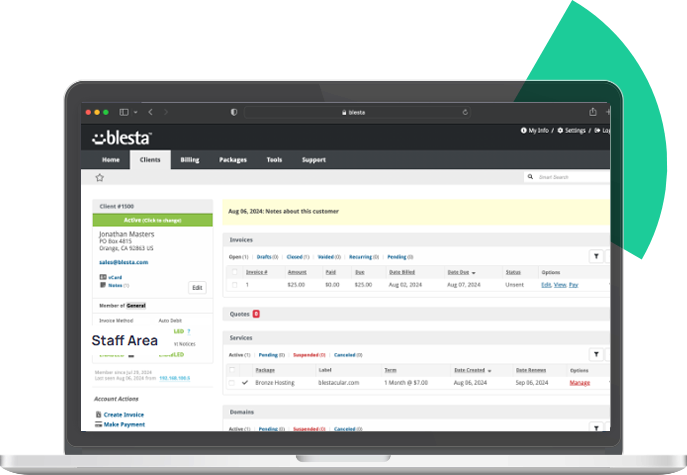Click the Manage link for Bronze Hosting

(x=580, y=383)
